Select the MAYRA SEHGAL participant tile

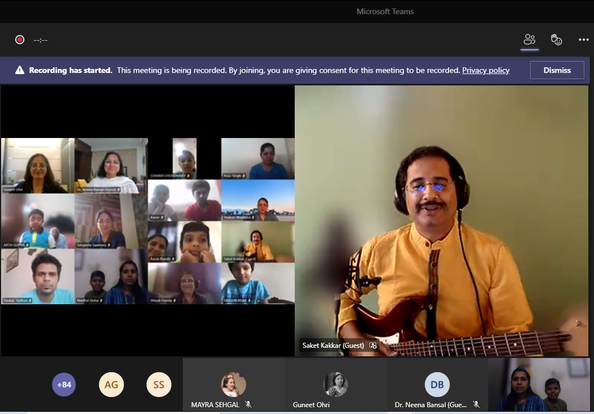tap(233, 384)
